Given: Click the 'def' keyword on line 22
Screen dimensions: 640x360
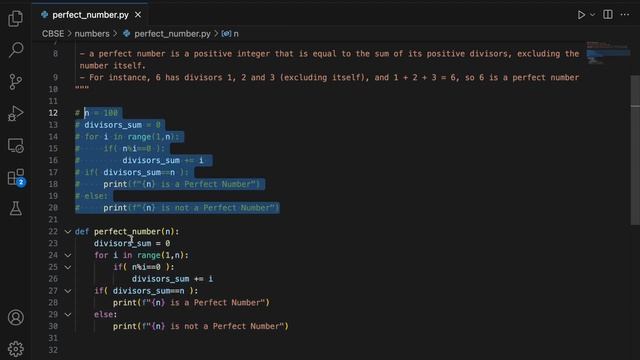Looking at the screenshot, I should tap(82, 232).
